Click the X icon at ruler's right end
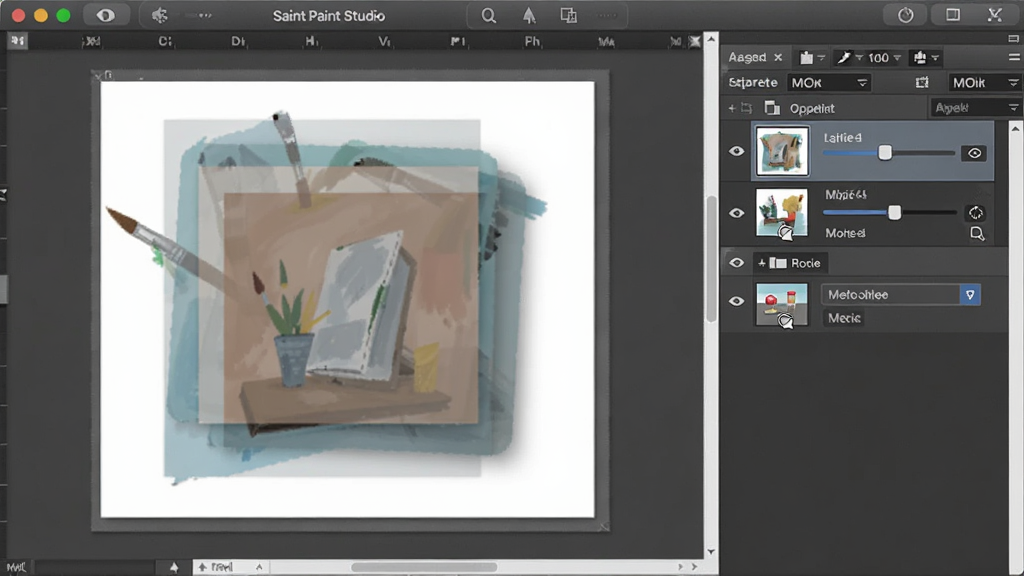Image resolution: width=1024 pixels, height=576 pixels. click(x=695, y=42)
